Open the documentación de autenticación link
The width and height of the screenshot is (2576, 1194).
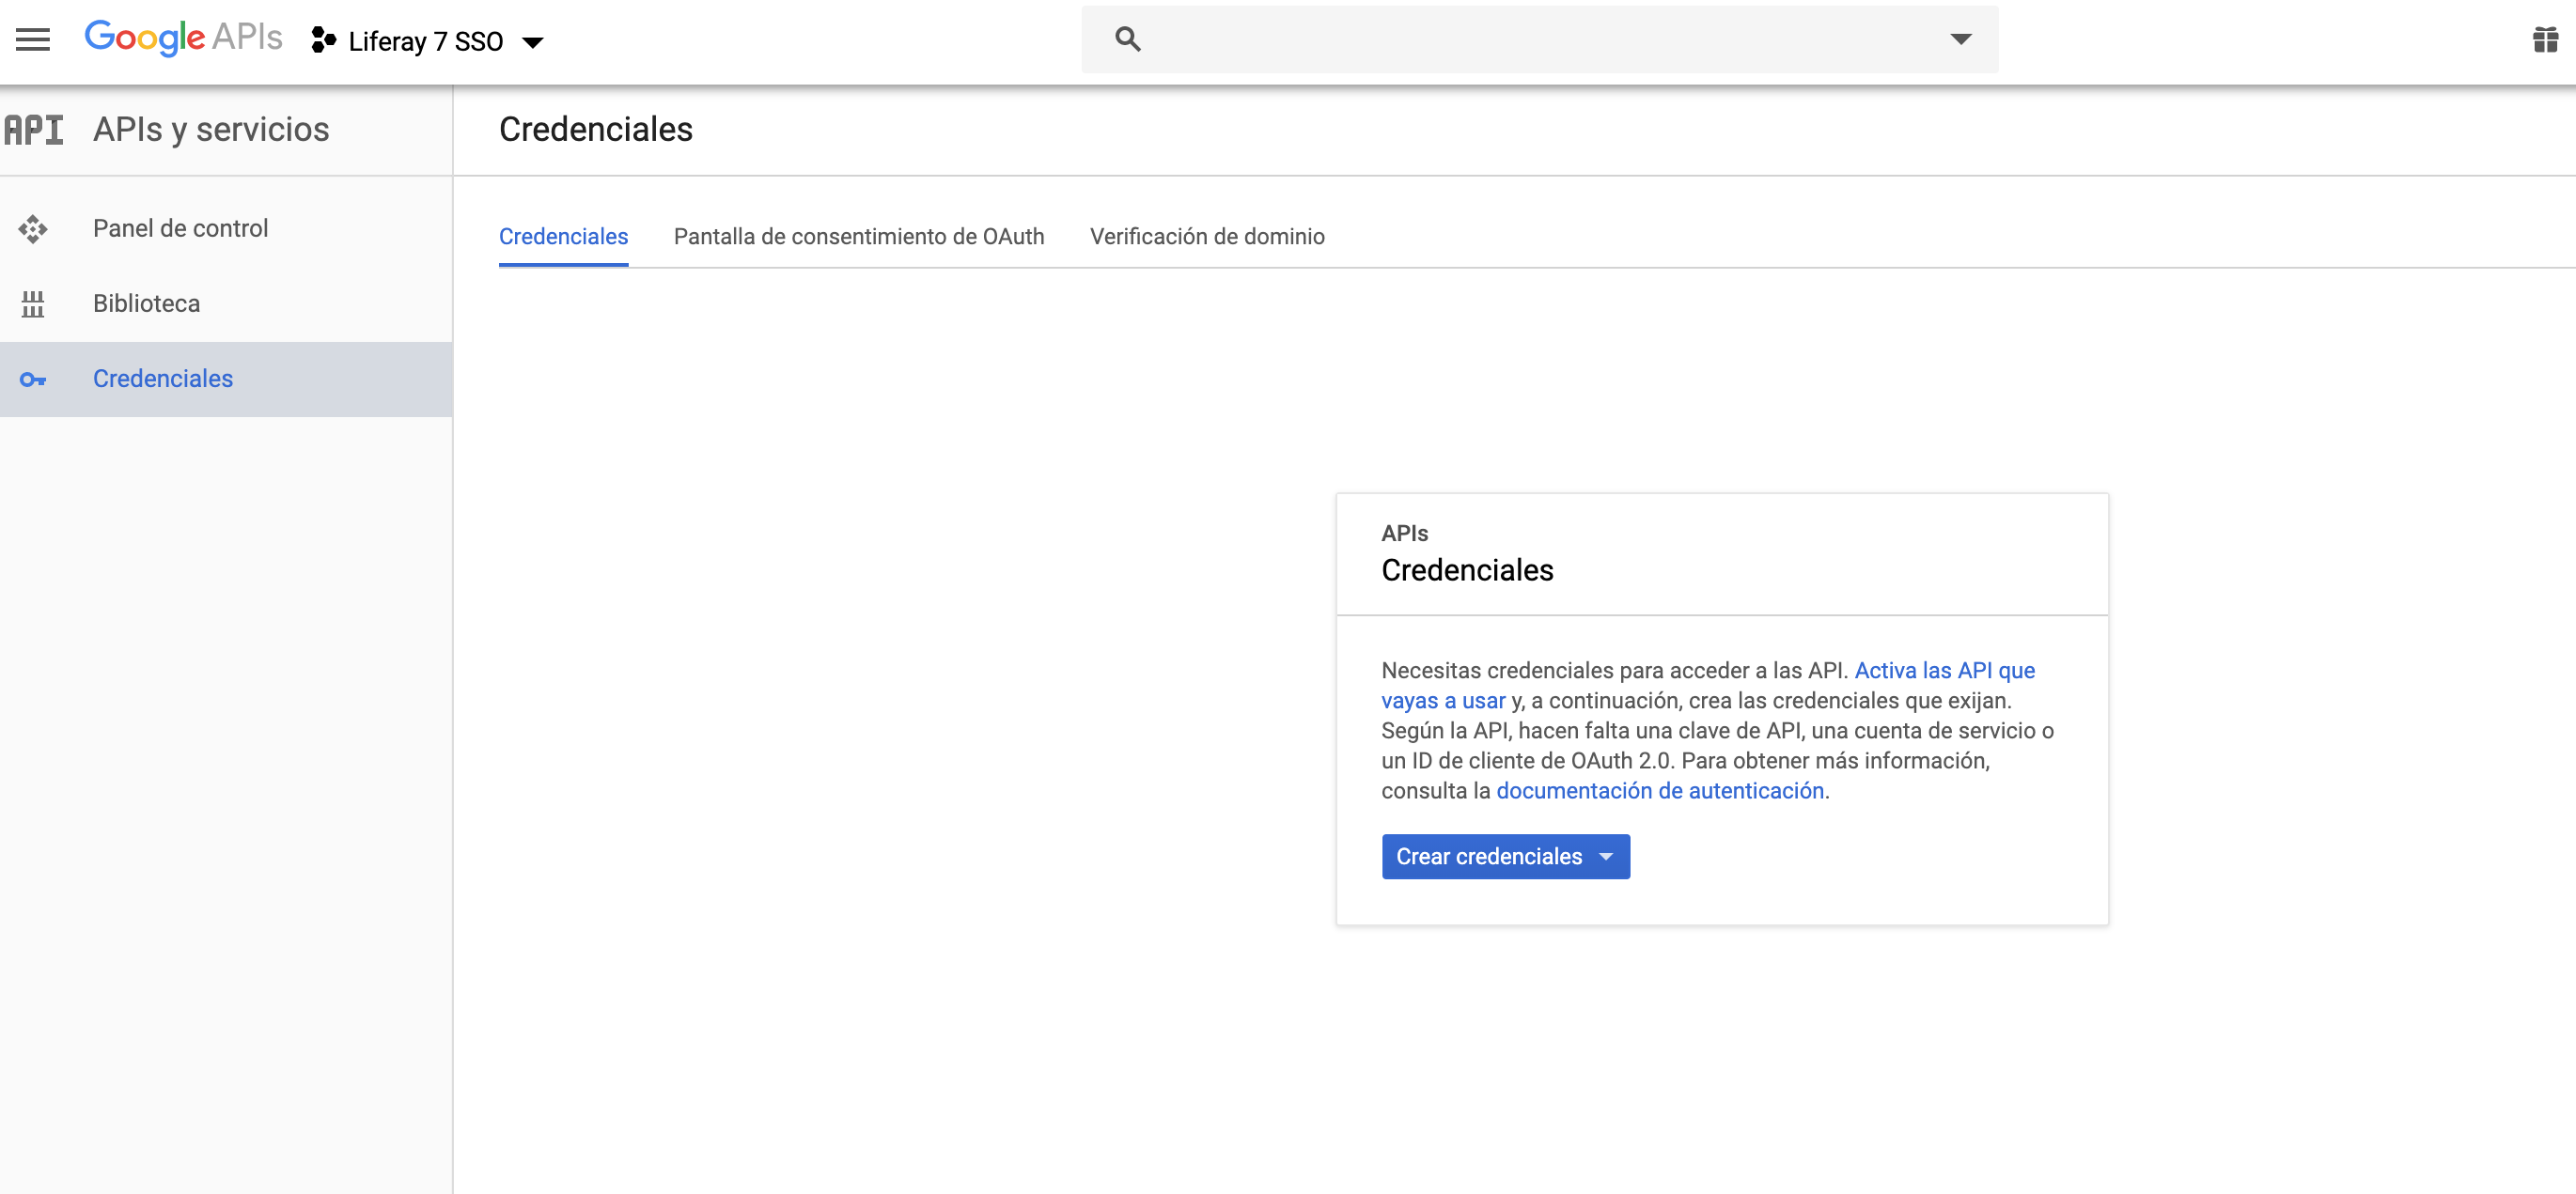pos(1659,790)
